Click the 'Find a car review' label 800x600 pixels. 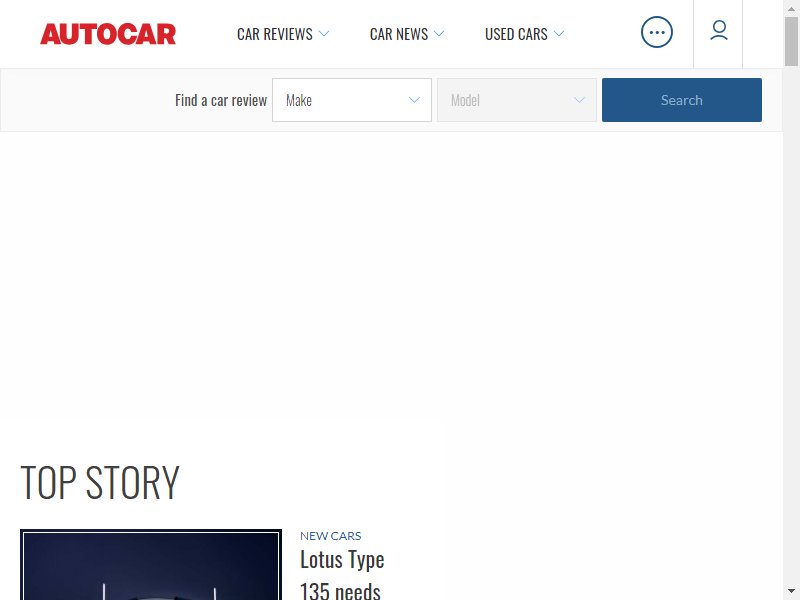[x=221, y=101]
